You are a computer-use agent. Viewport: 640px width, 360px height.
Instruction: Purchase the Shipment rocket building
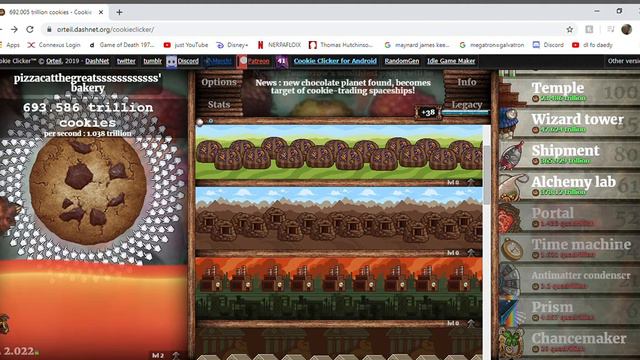(x=569, y=154)
